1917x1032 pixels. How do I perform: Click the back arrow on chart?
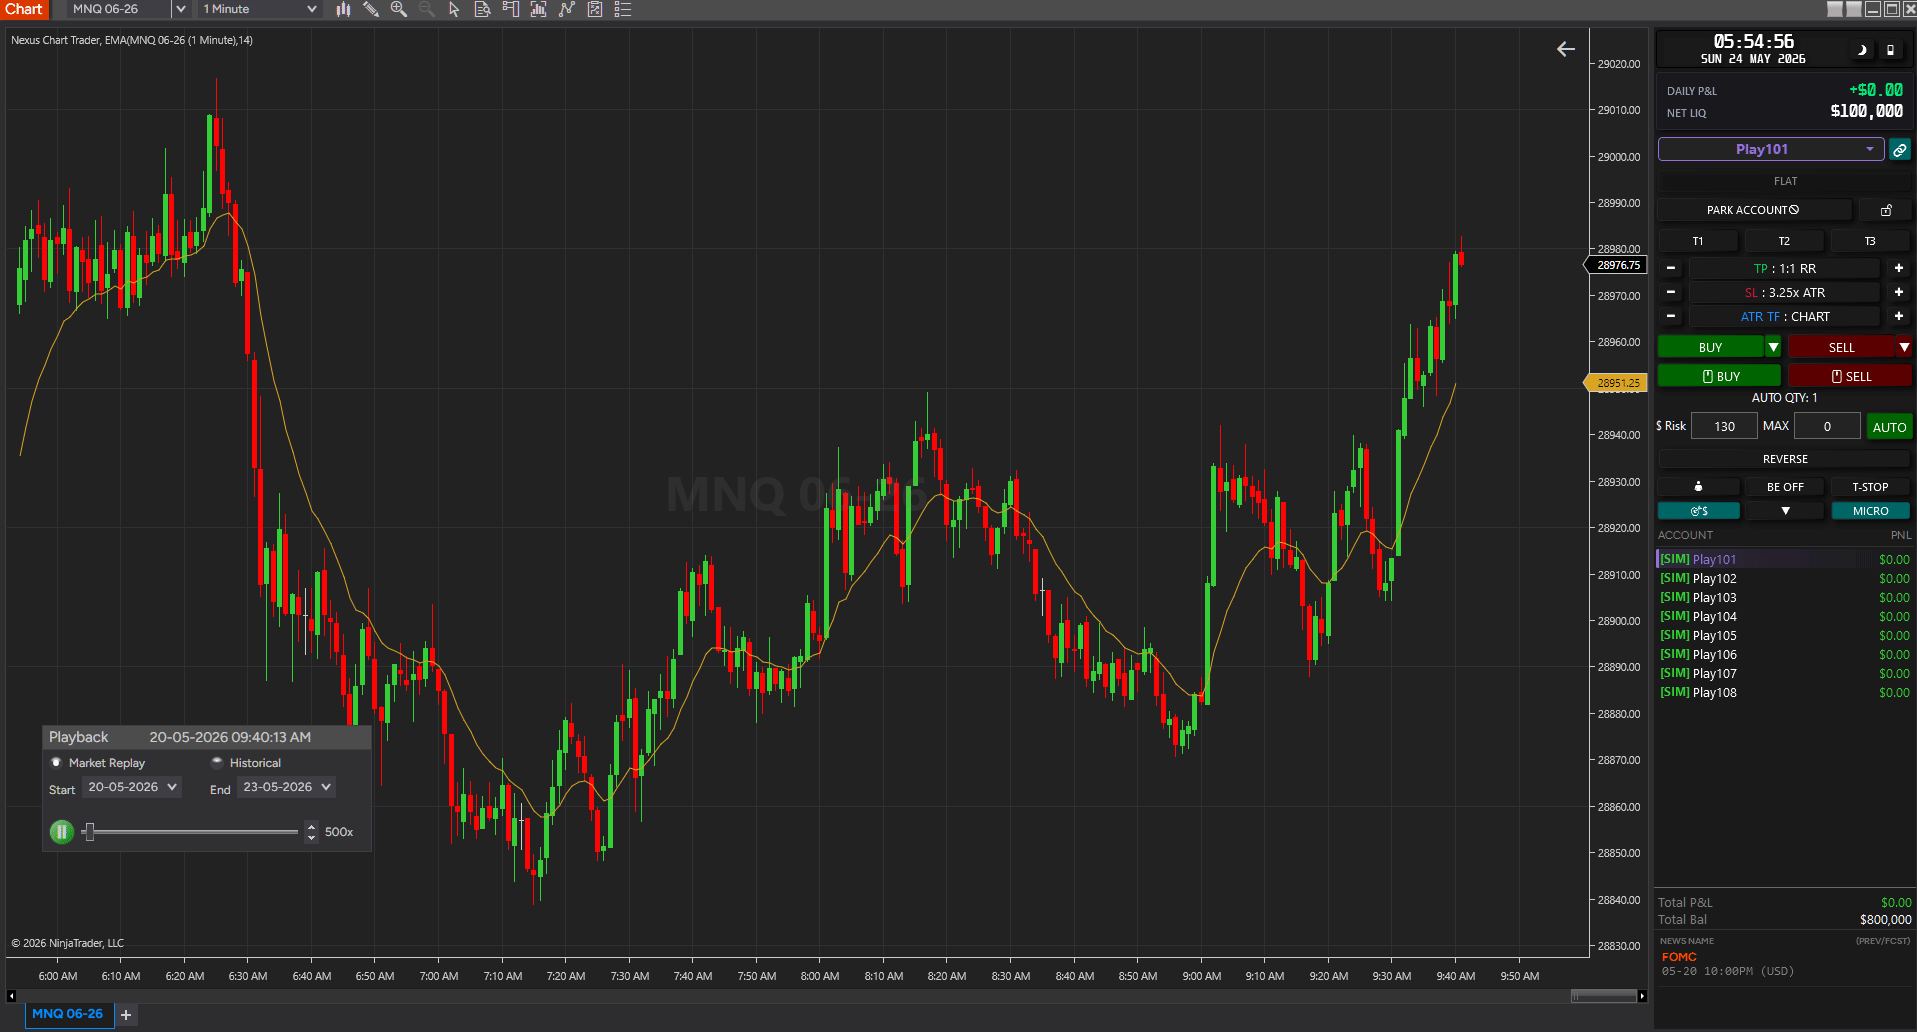1566,49
